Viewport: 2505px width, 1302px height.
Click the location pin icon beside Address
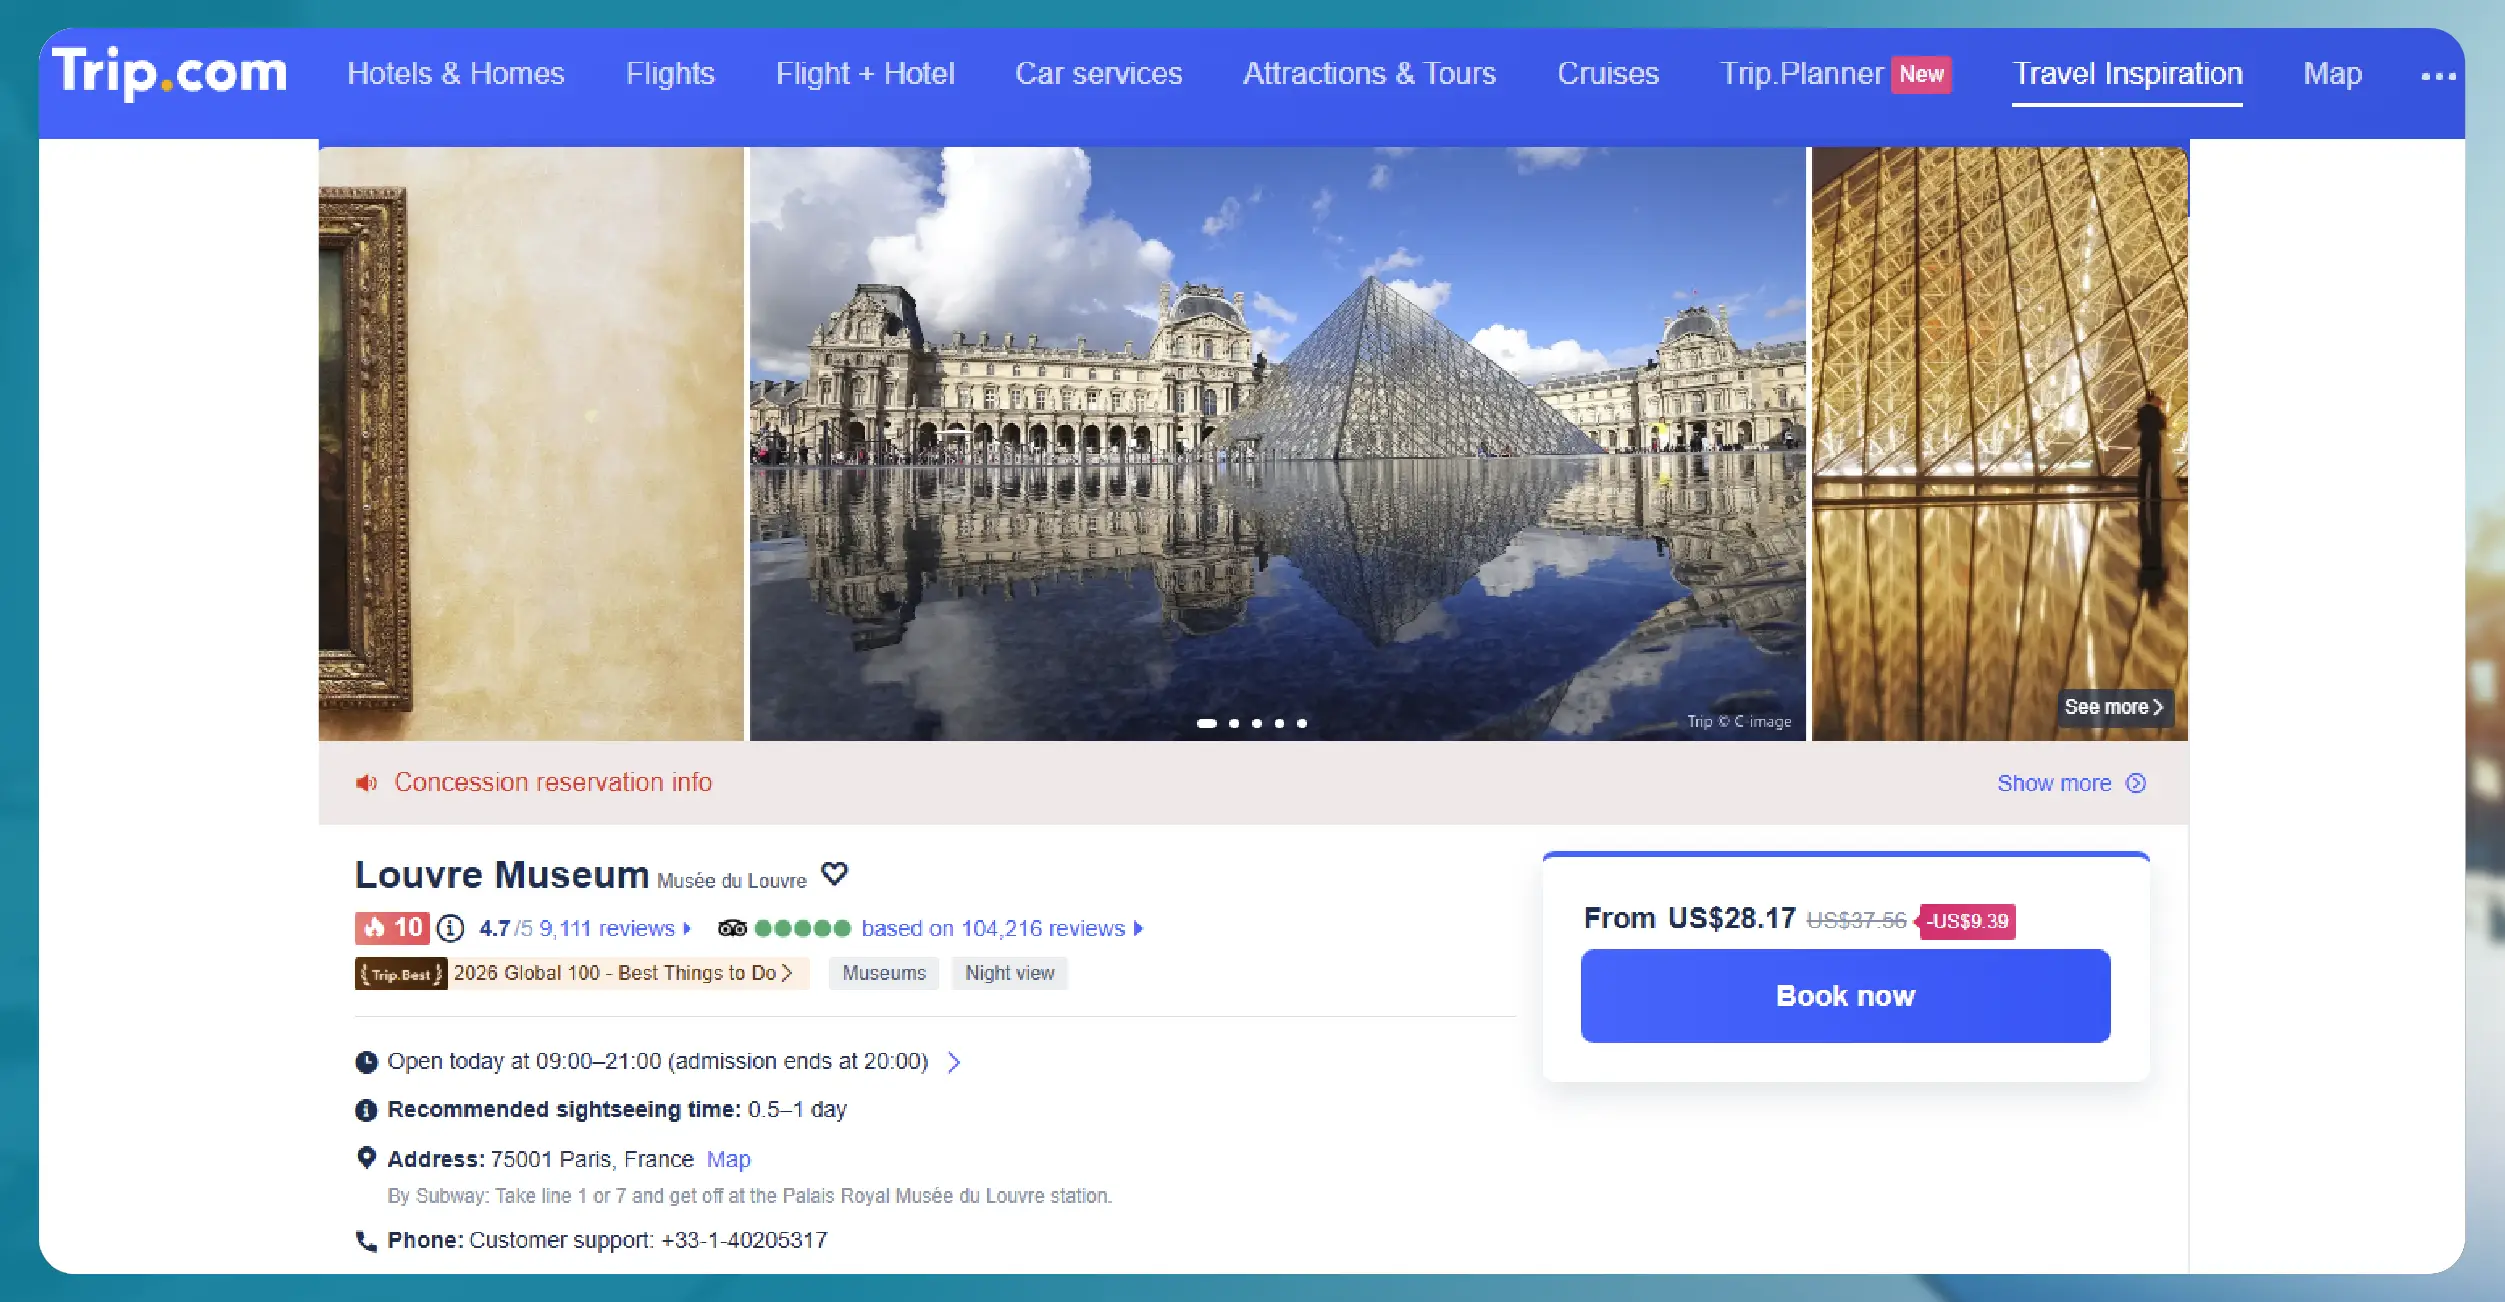pyautogui.click(x=367, y=1157)
